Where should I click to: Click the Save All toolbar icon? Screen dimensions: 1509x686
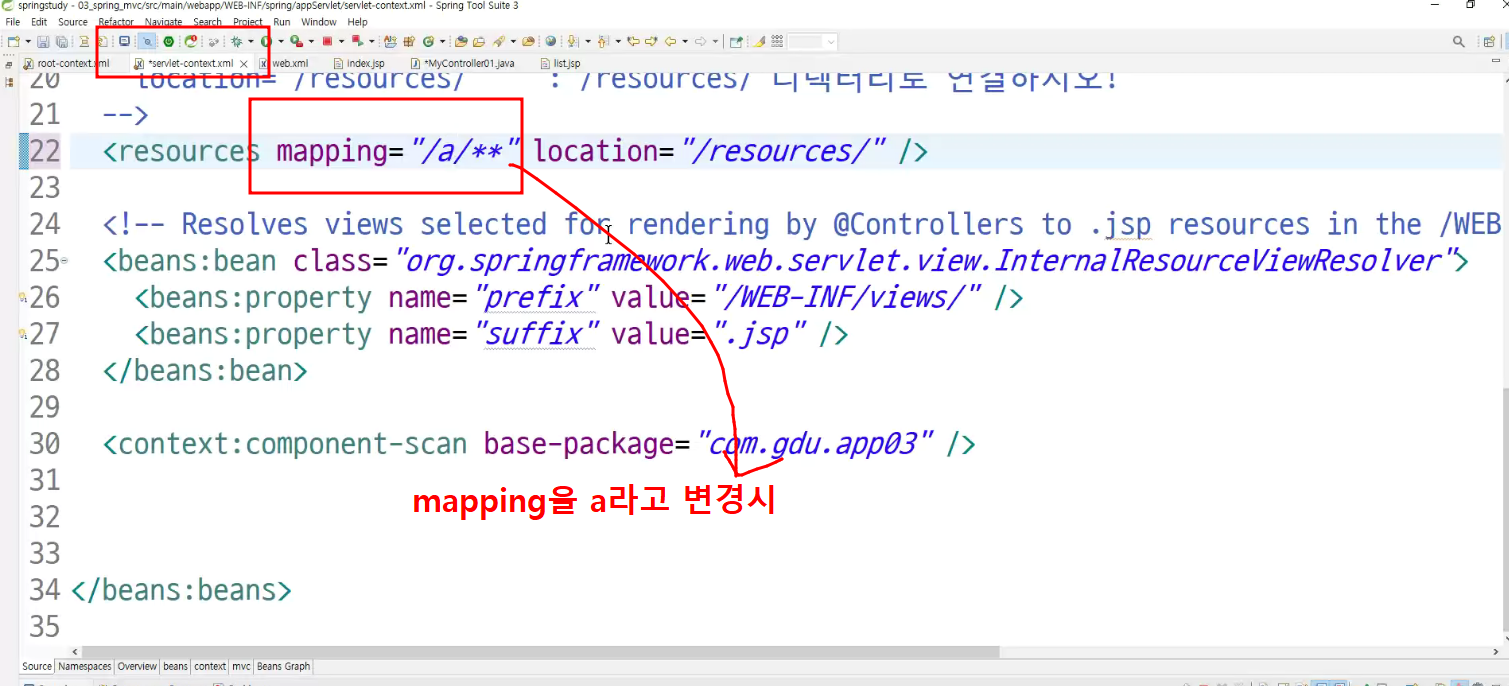(61, 41)
